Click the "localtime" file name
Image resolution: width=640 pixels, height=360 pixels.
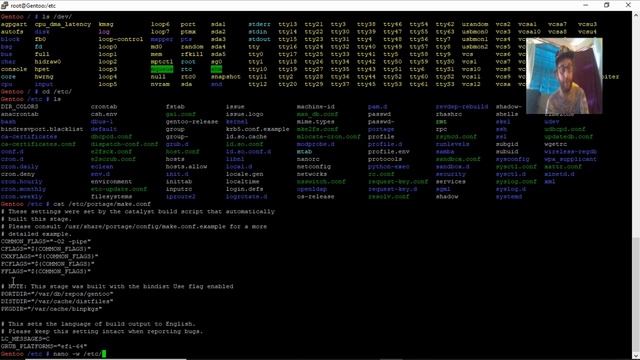point(242,181)
